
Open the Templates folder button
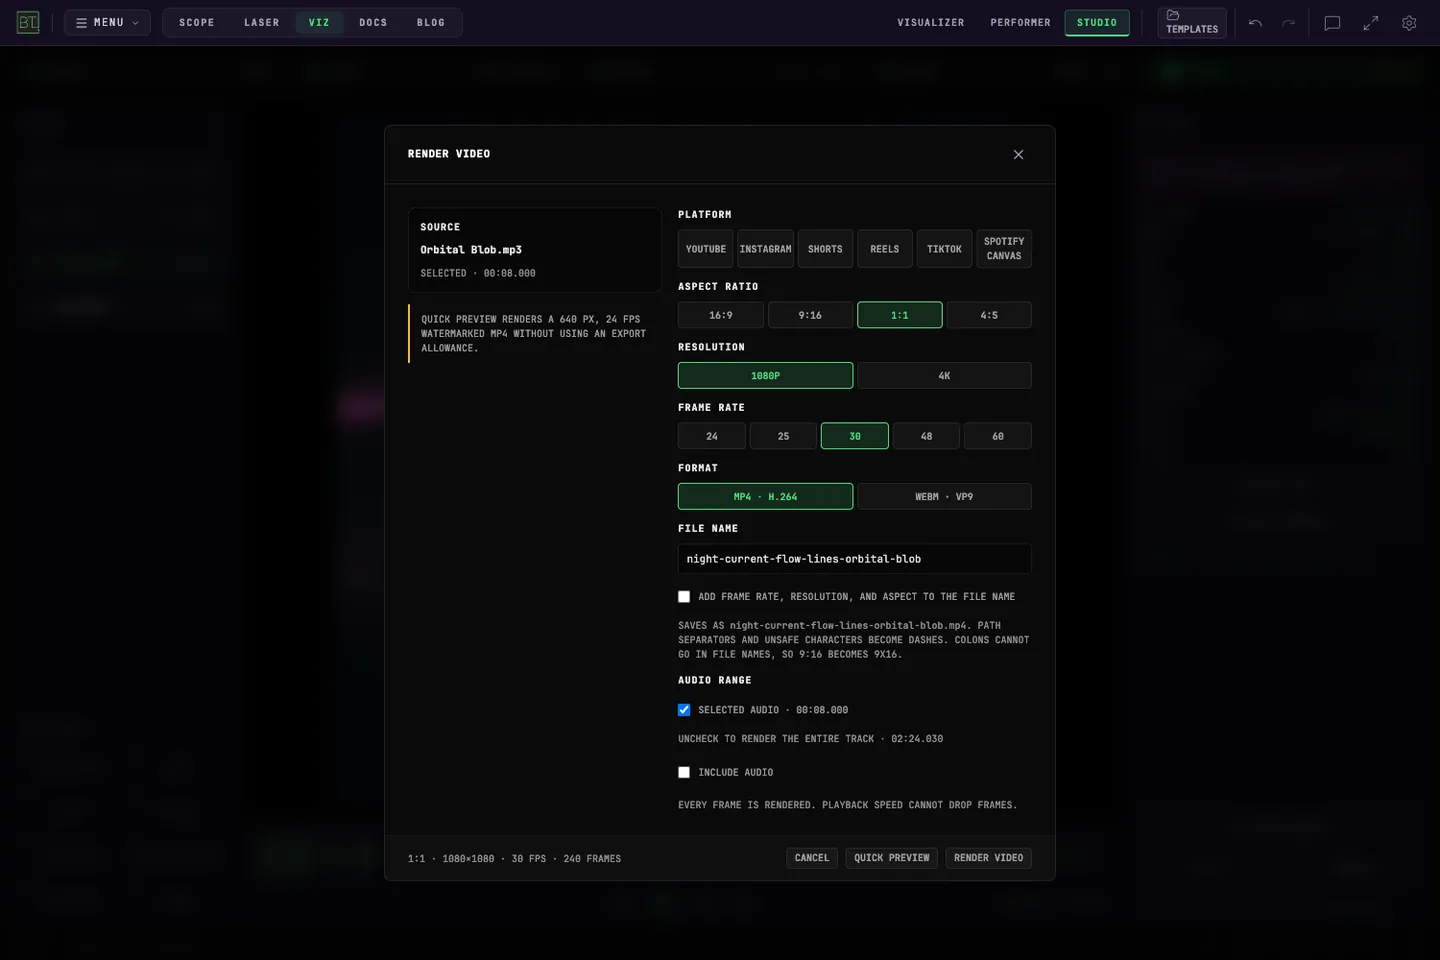coord(1192,22)
